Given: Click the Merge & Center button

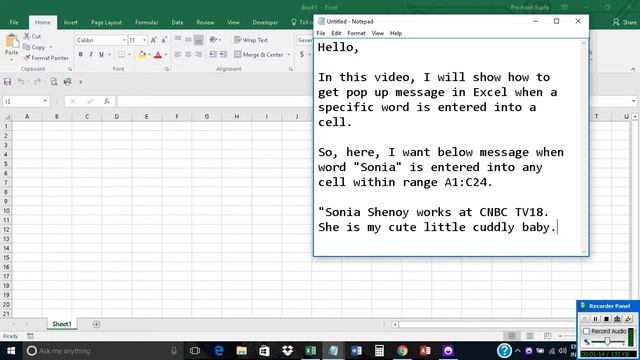Looking at the screenshot, I should point(259,54).
